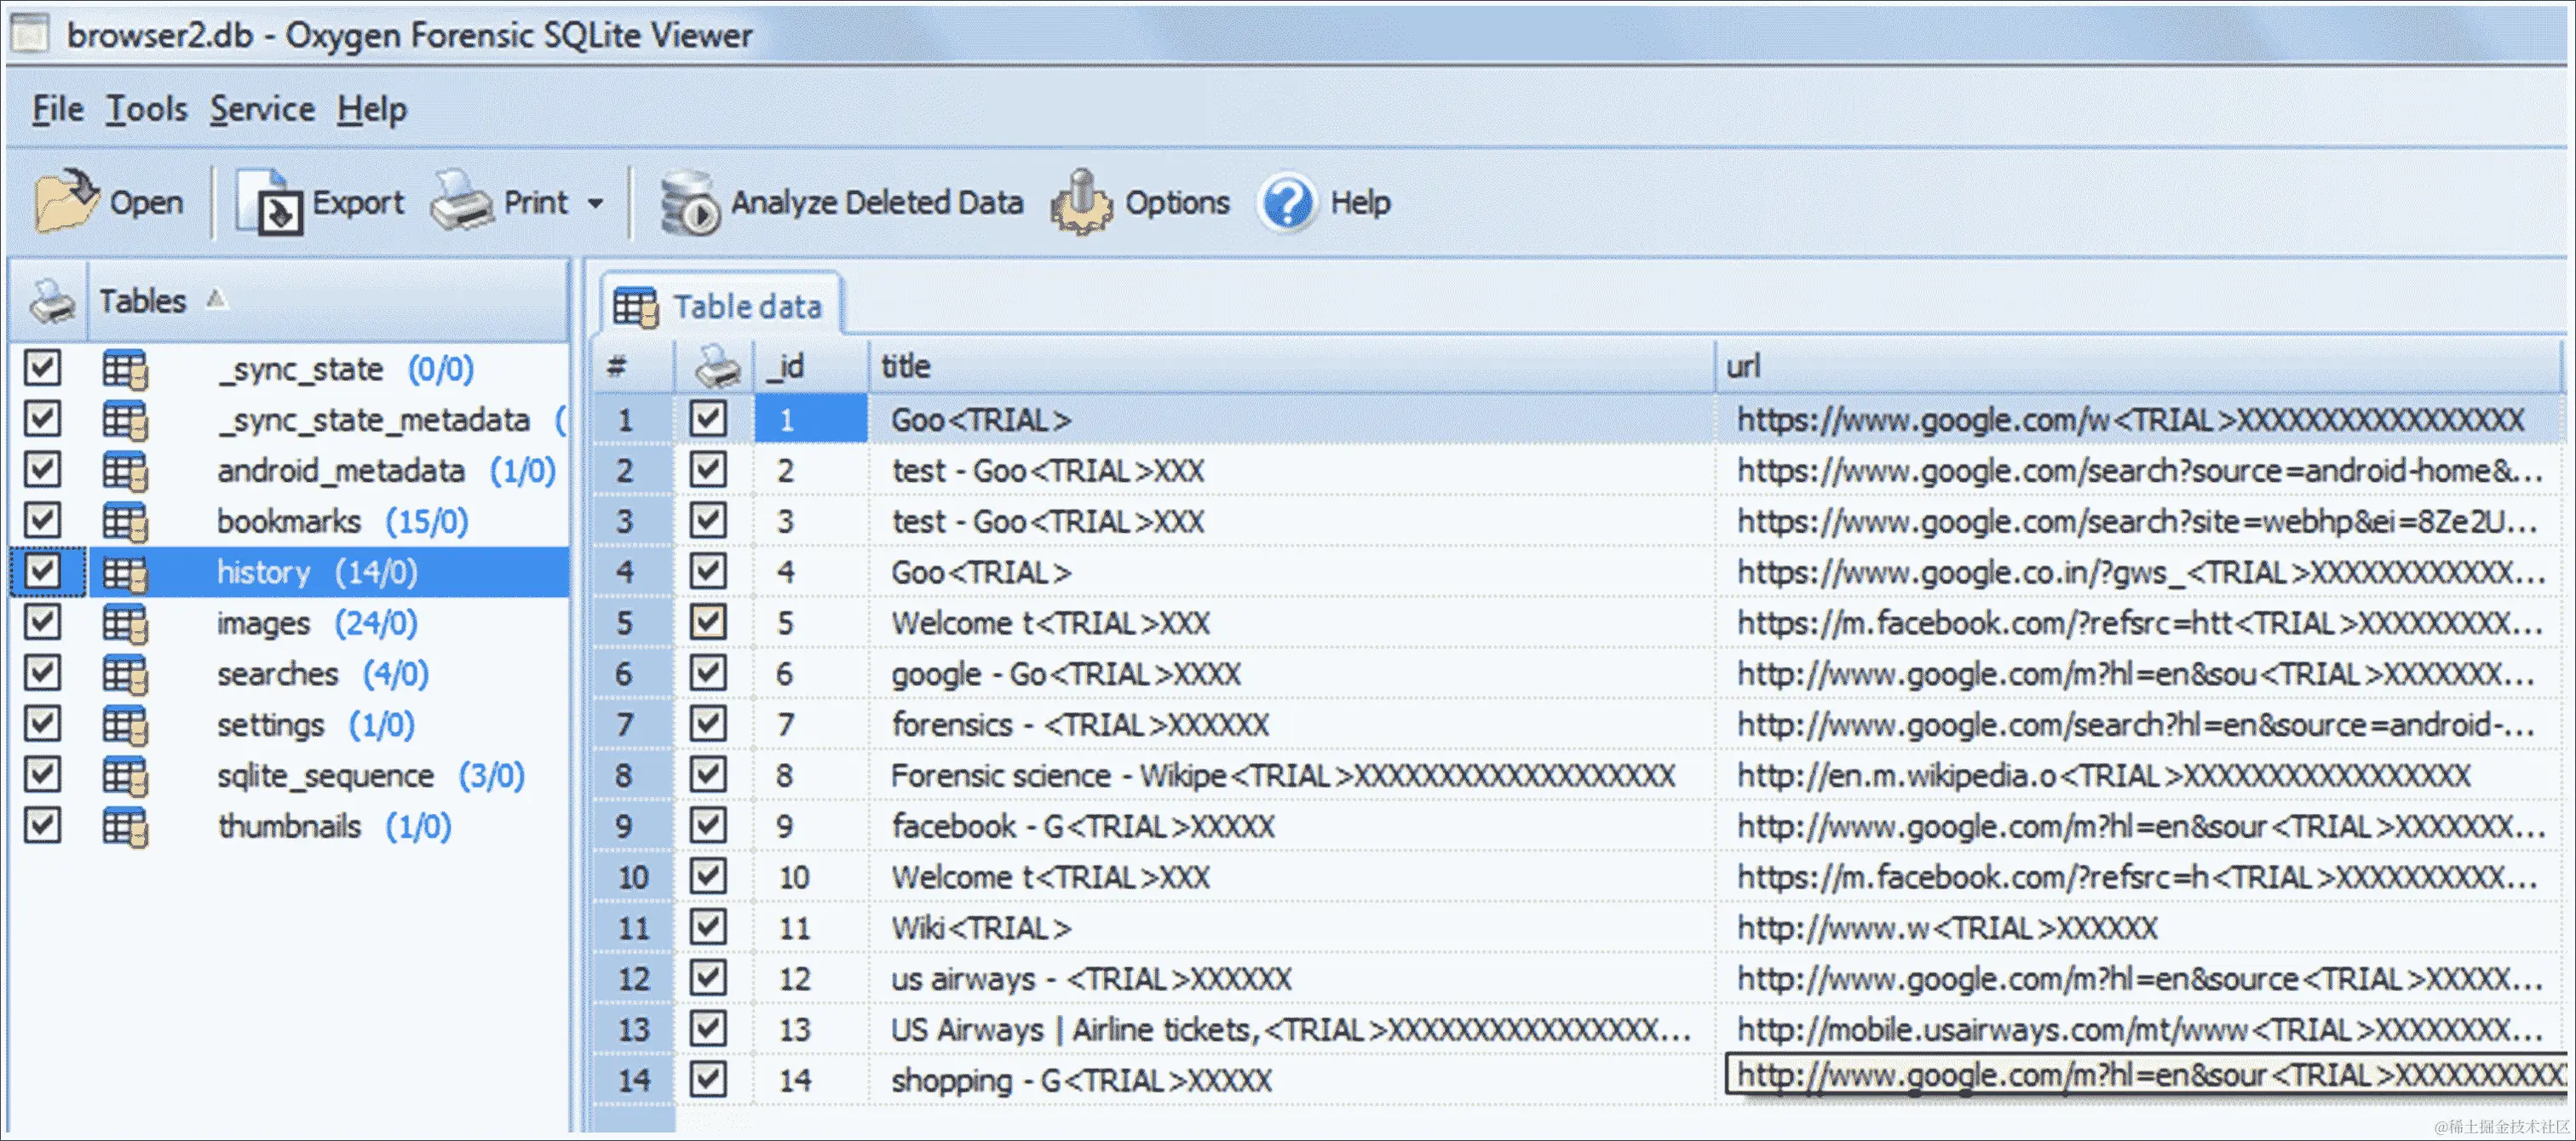This screenshot has height=1141, width=2576.
Task: Open the Options settings icon
Action: pos(1080,203)
